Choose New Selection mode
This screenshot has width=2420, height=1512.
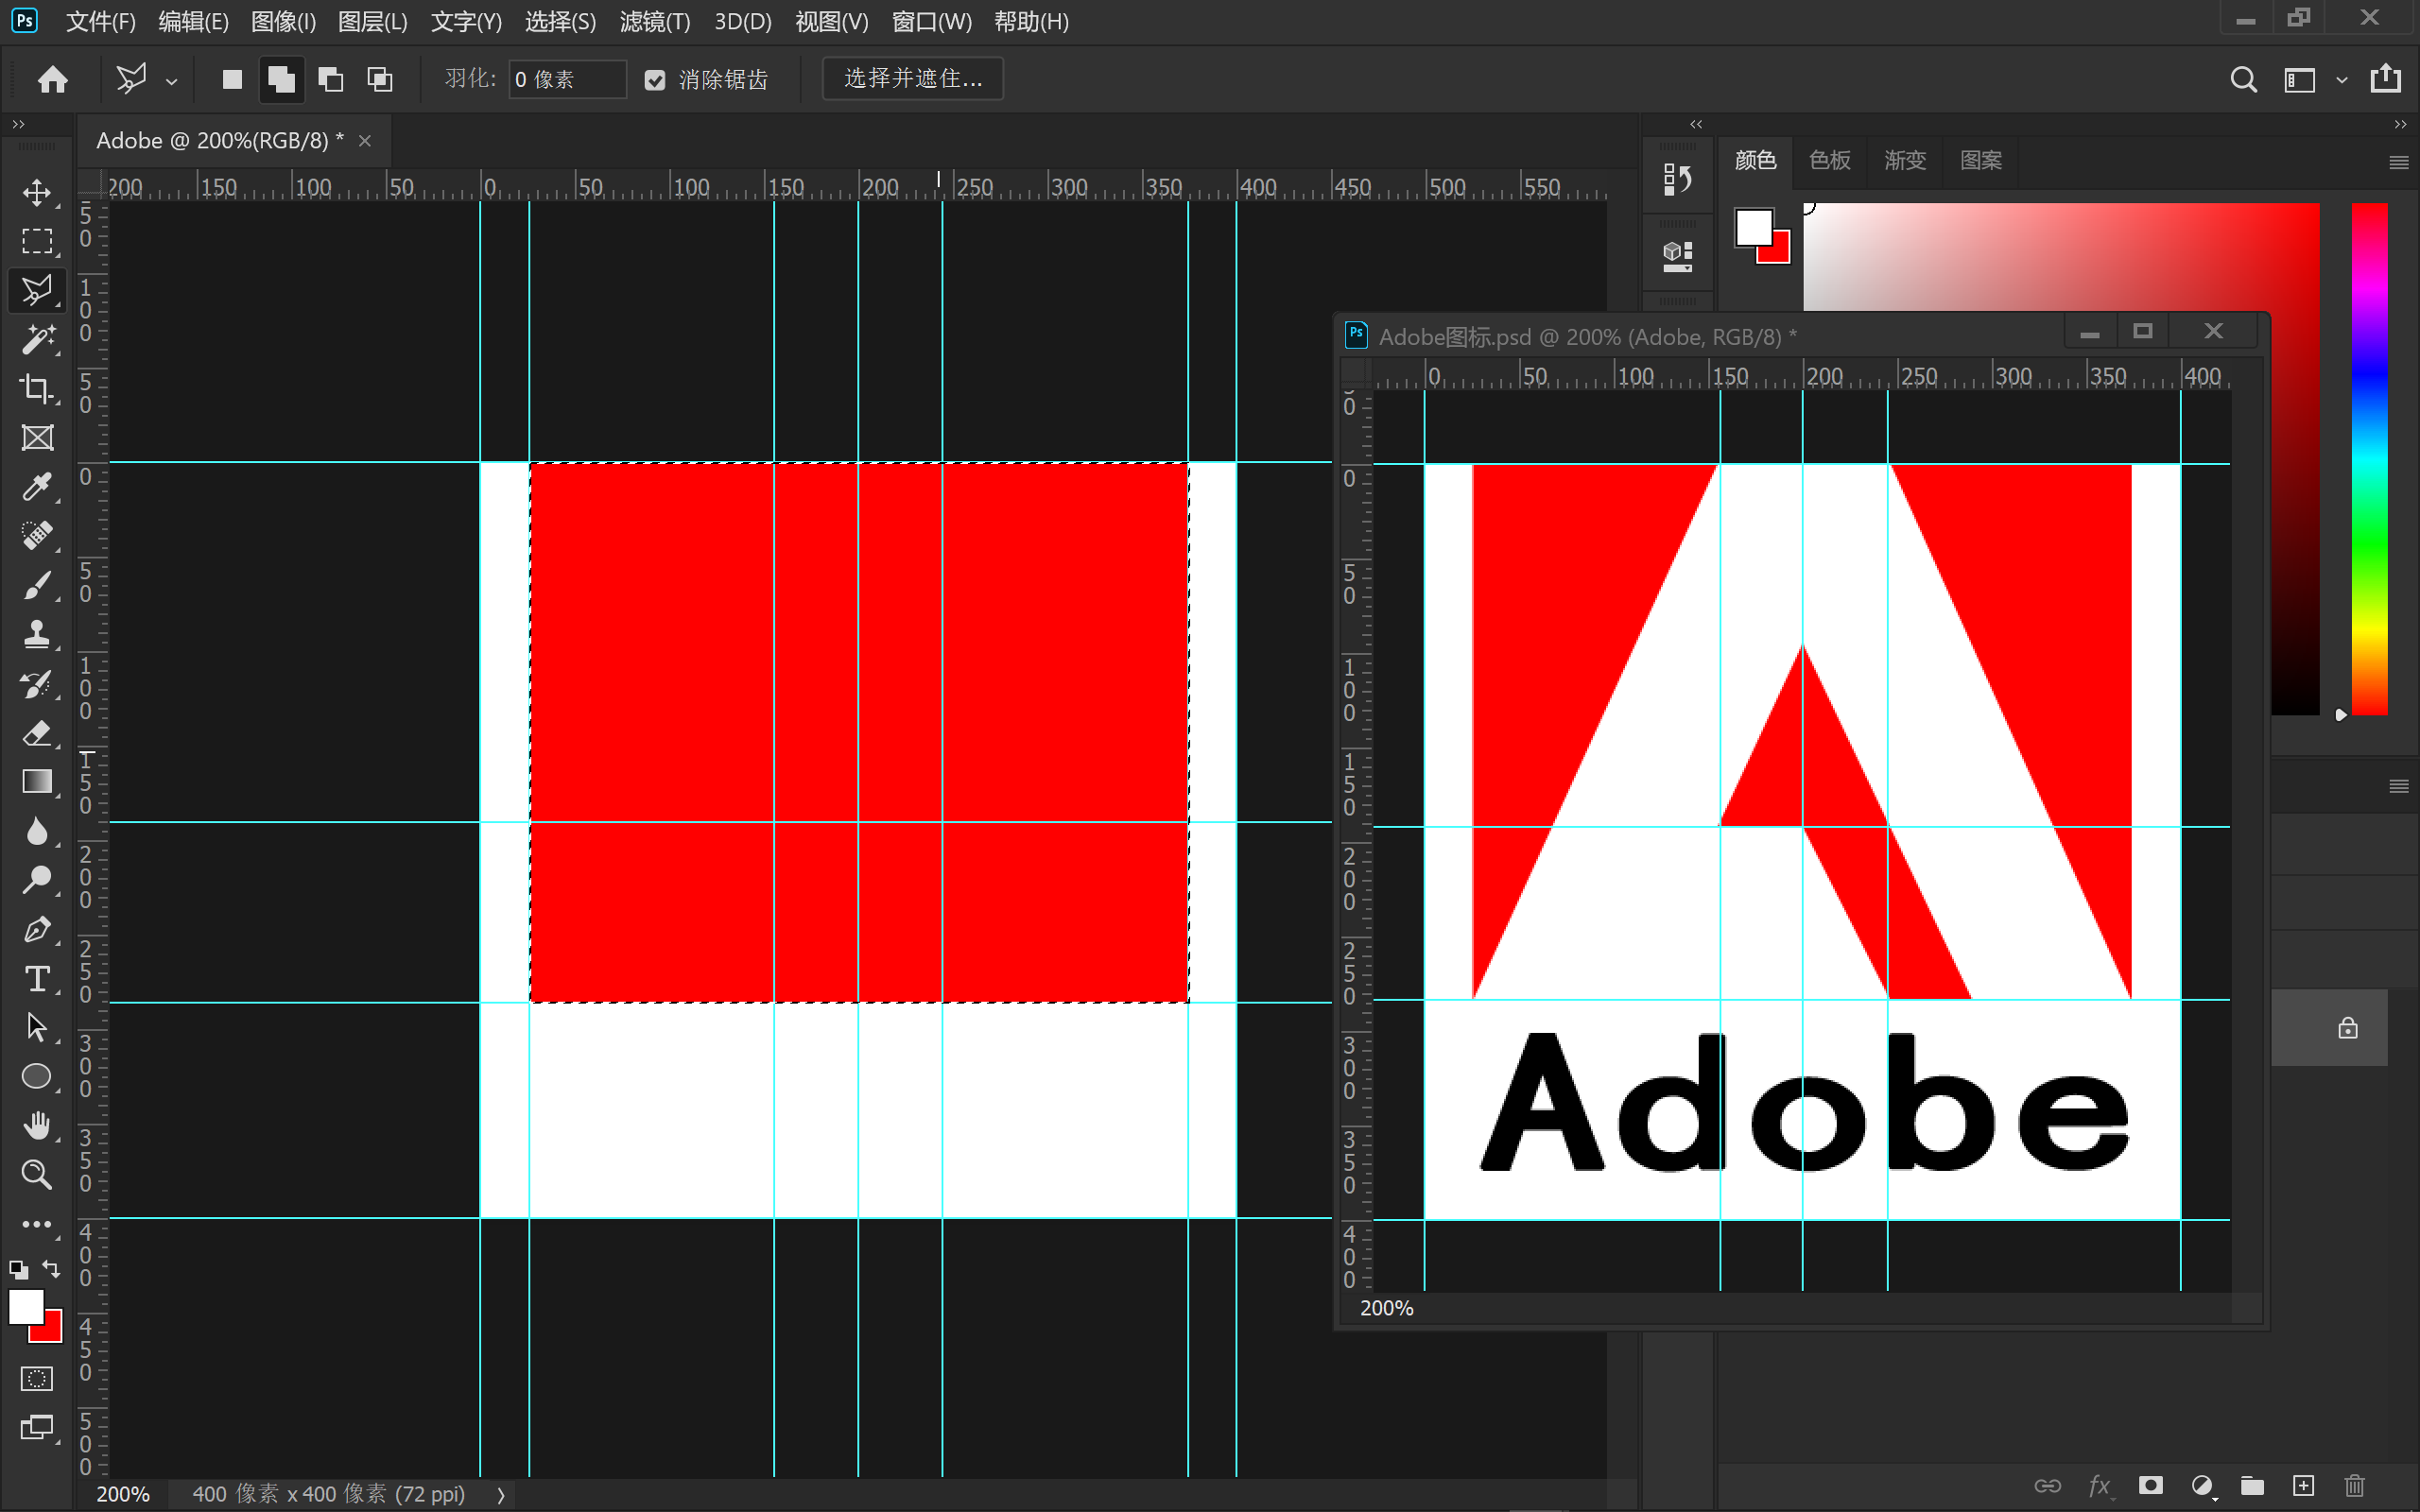click(x=232, y=79)
